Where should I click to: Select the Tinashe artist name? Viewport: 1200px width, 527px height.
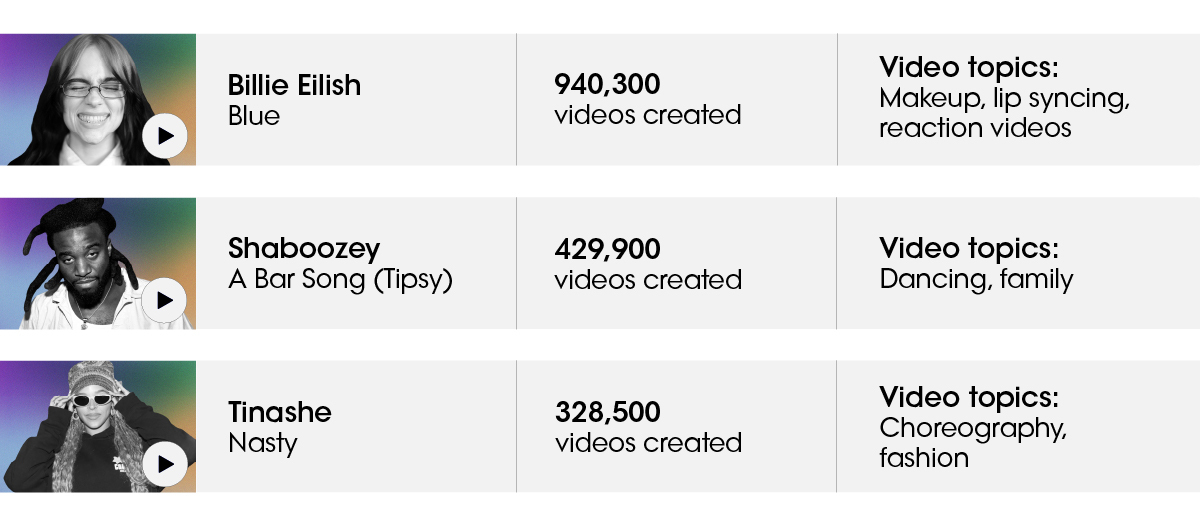280,412
